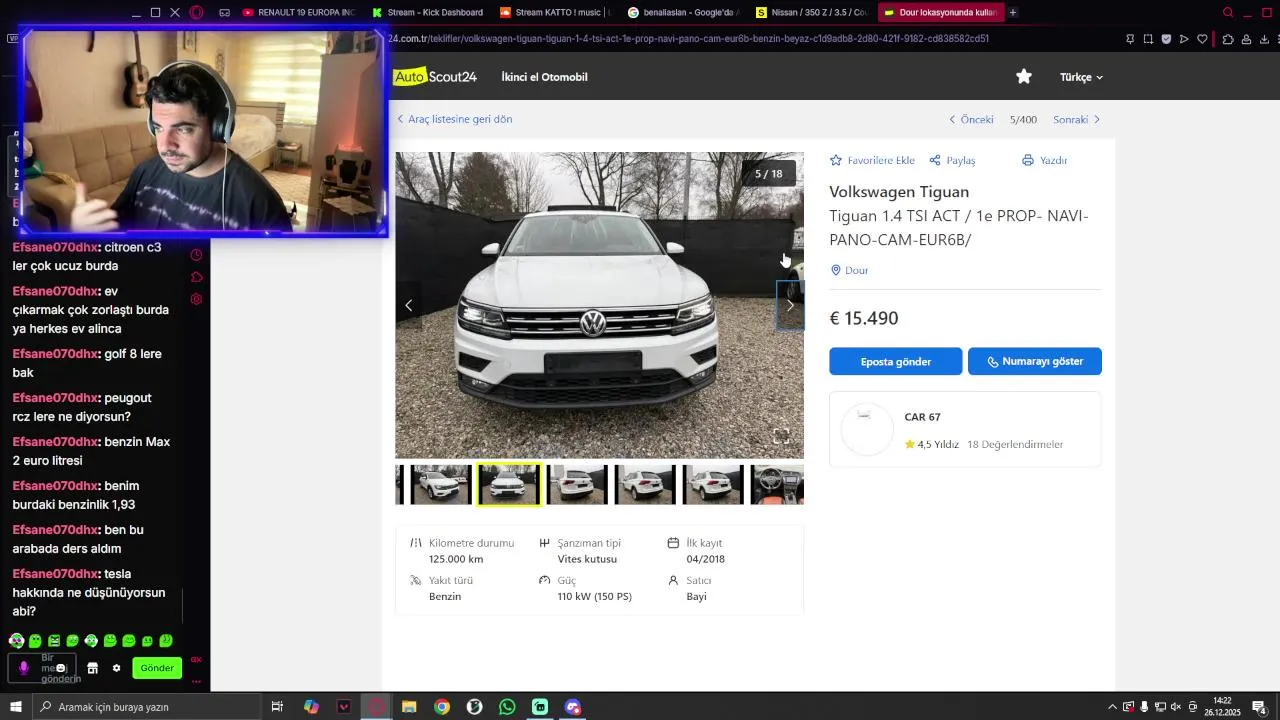The width and height of the screenshot is (1280, 720).
Task: Show hidden system tray icons
Action: [x=1112, y=707]
